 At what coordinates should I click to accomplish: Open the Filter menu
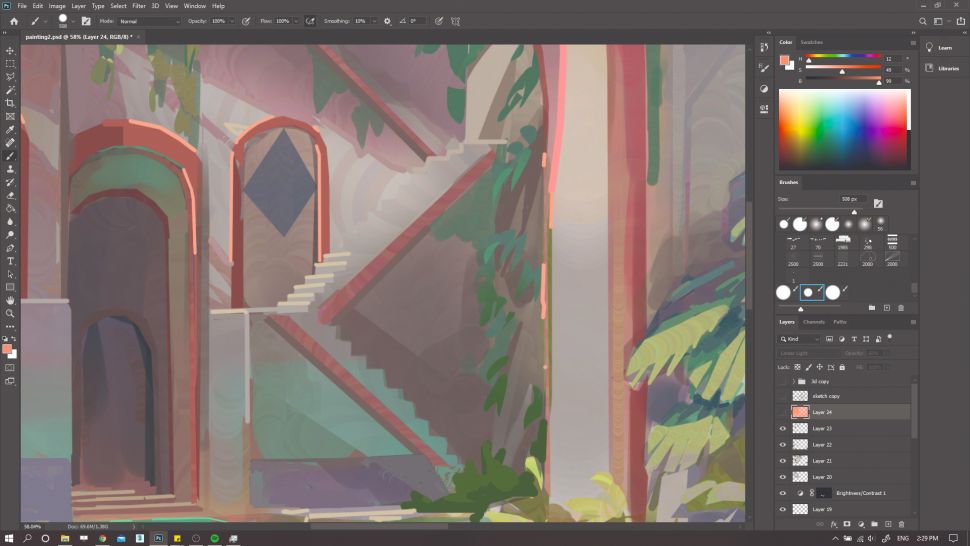pyautogui.click(x=138, y=6)
